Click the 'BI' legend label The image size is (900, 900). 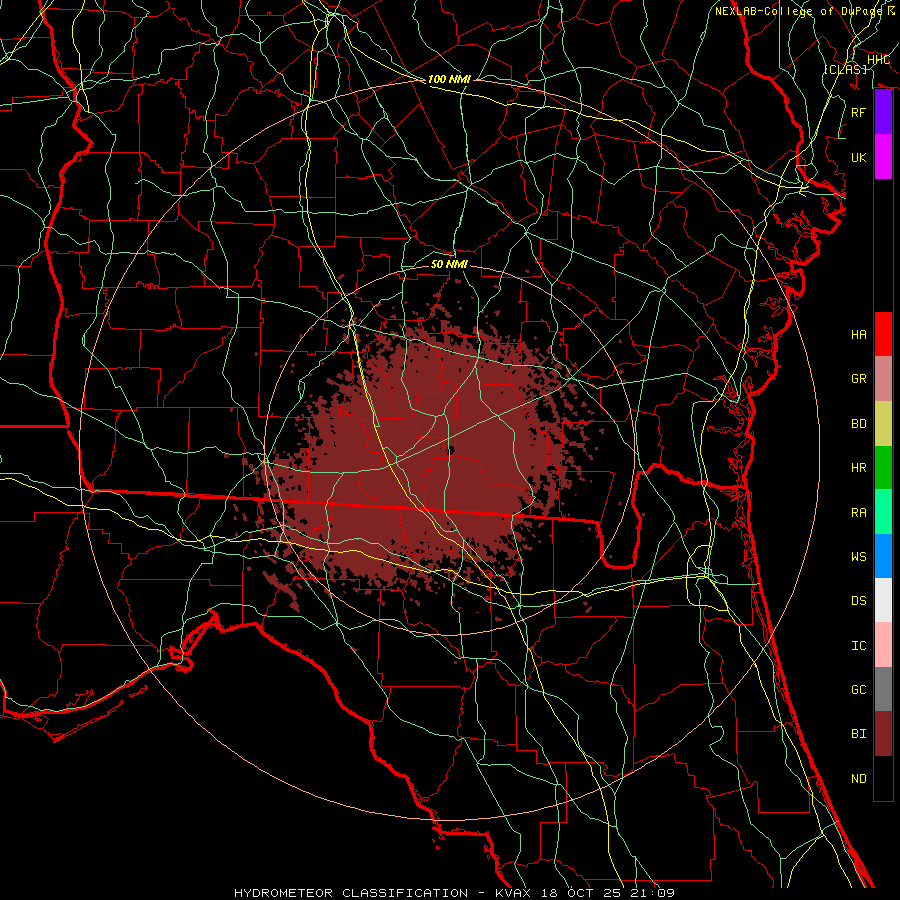pos(859,734)
